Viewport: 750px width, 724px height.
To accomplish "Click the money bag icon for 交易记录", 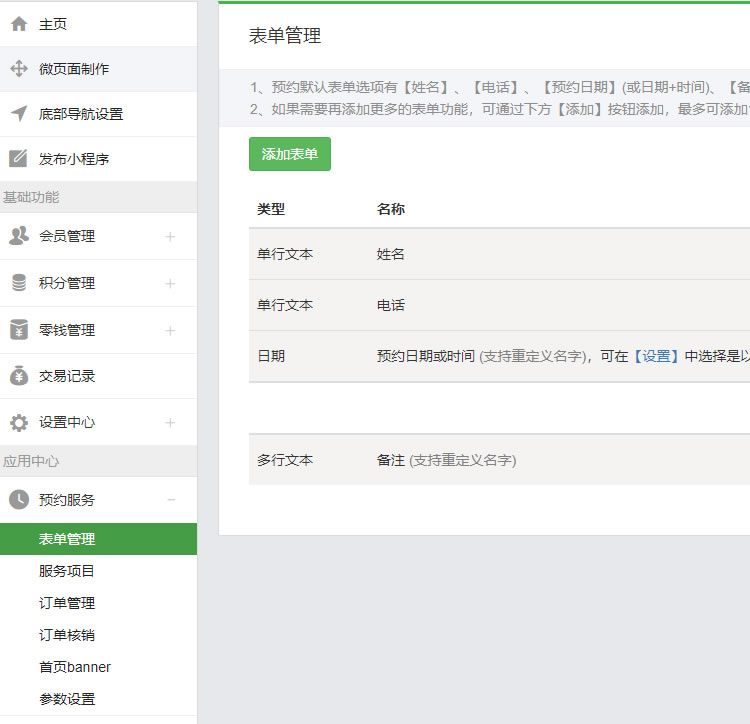I will point(18,376).
